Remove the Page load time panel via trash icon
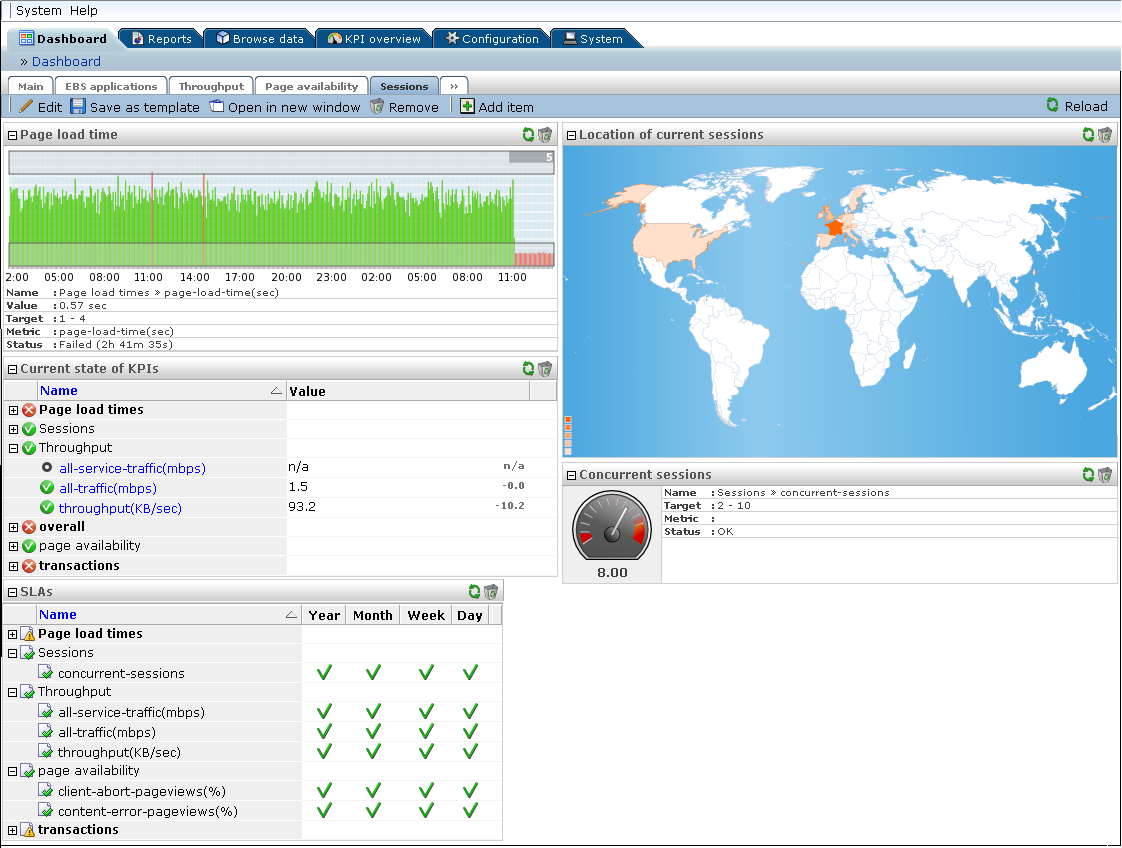This screenshot has width=1122, height=848. (545, 135)
